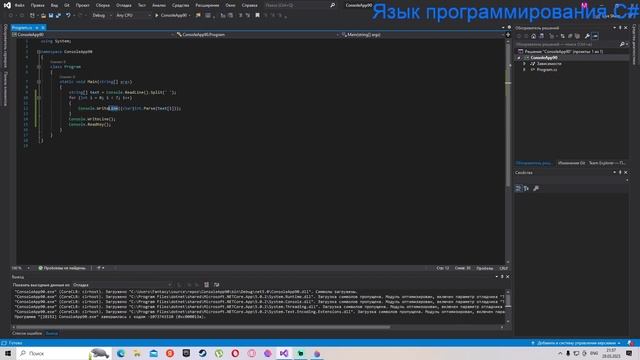Click Visual Studio icon in the taskbar
The height and width of the screenshot is (360, 640).
point(284,353)
